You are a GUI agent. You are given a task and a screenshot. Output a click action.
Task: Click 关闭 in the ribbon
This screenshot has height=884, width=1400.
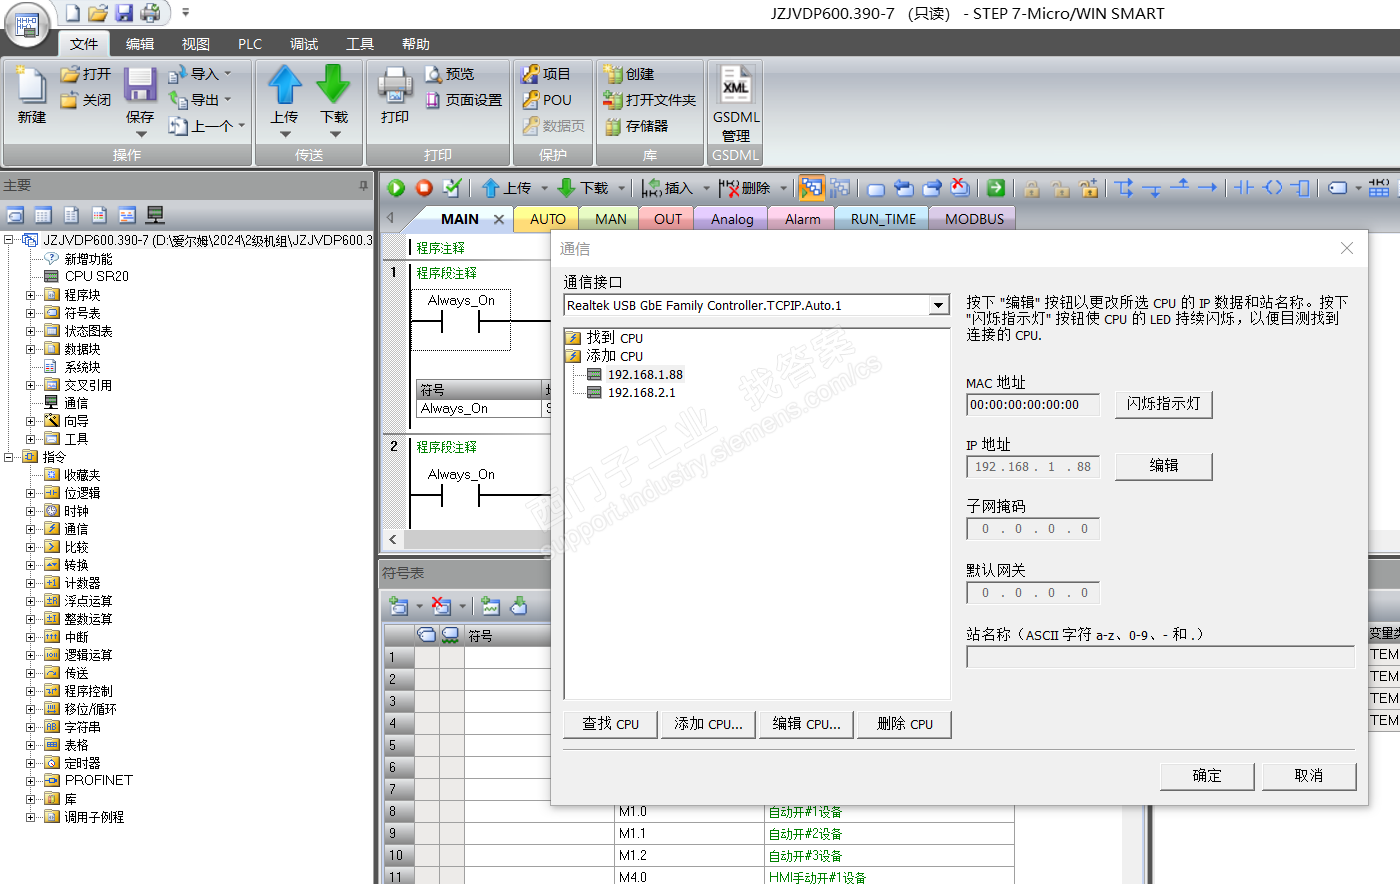(86, 100)
